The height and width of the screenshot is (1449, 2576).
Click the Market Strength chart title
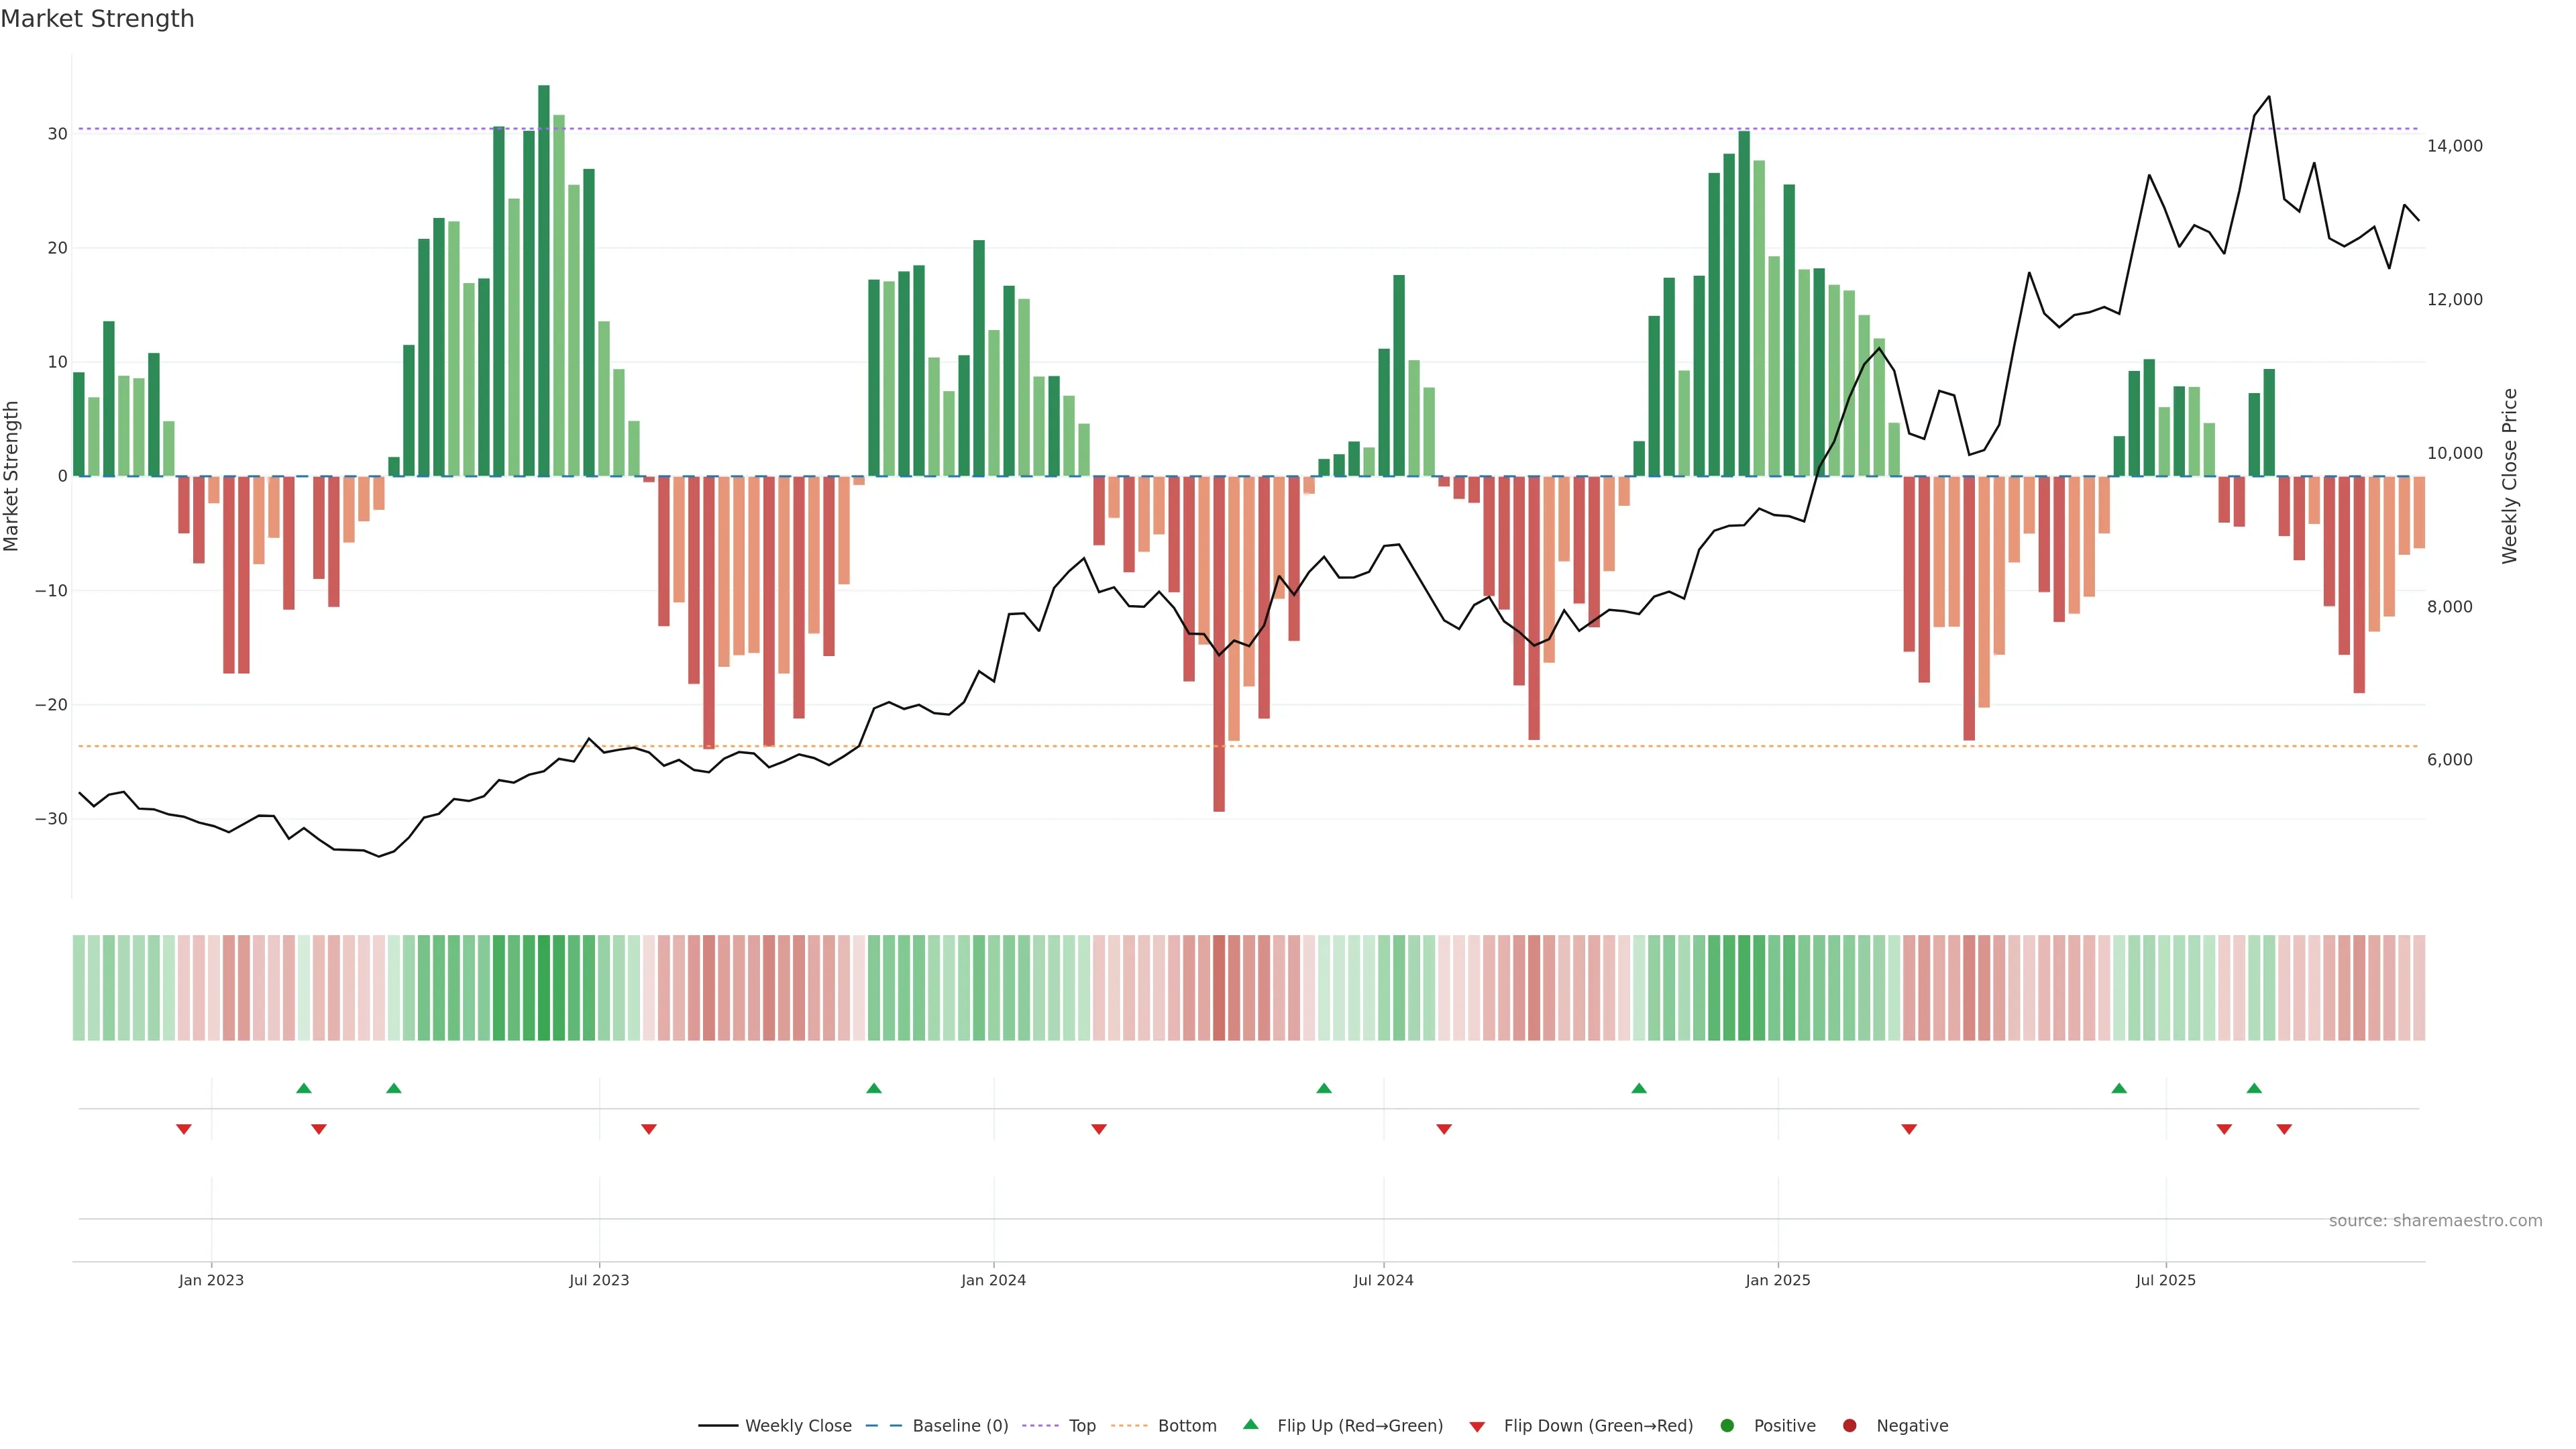(x=97, y=19)
